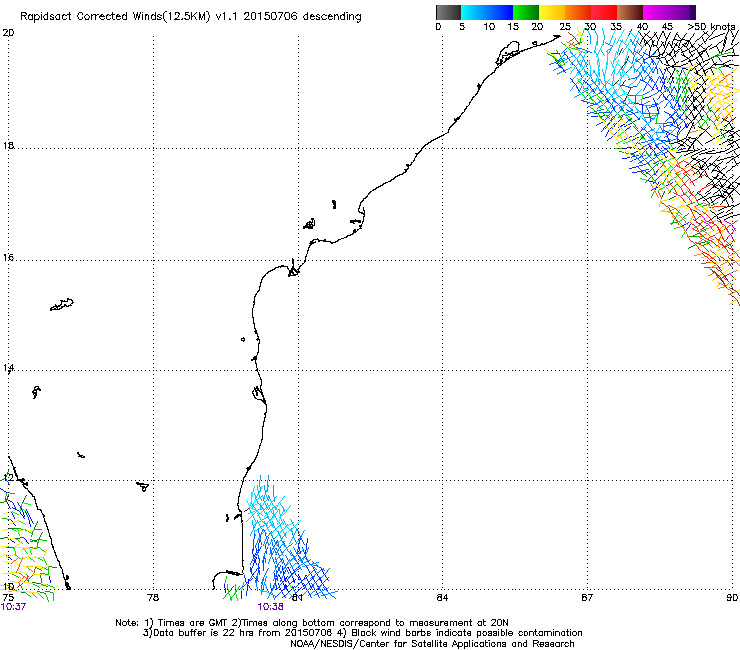Click the longitude label 90
This screenshot has width=740, height=650.
point(732,598)
